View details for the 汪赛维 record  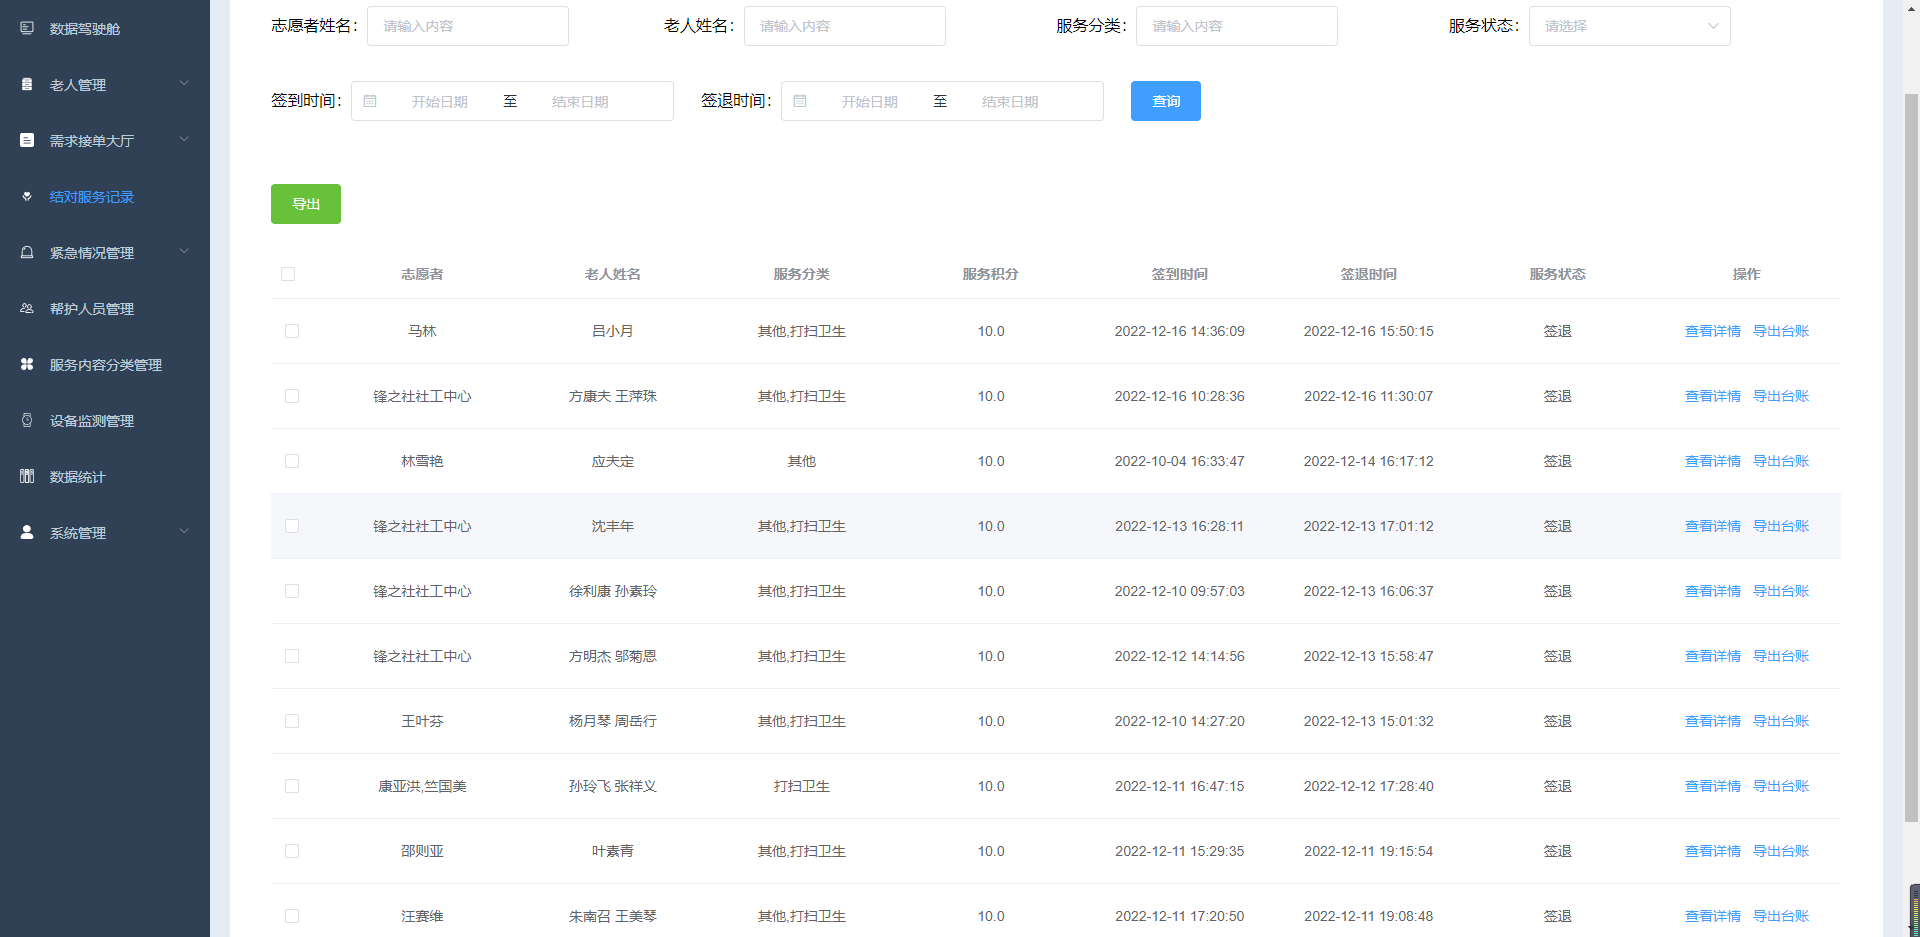point(1713,916)
